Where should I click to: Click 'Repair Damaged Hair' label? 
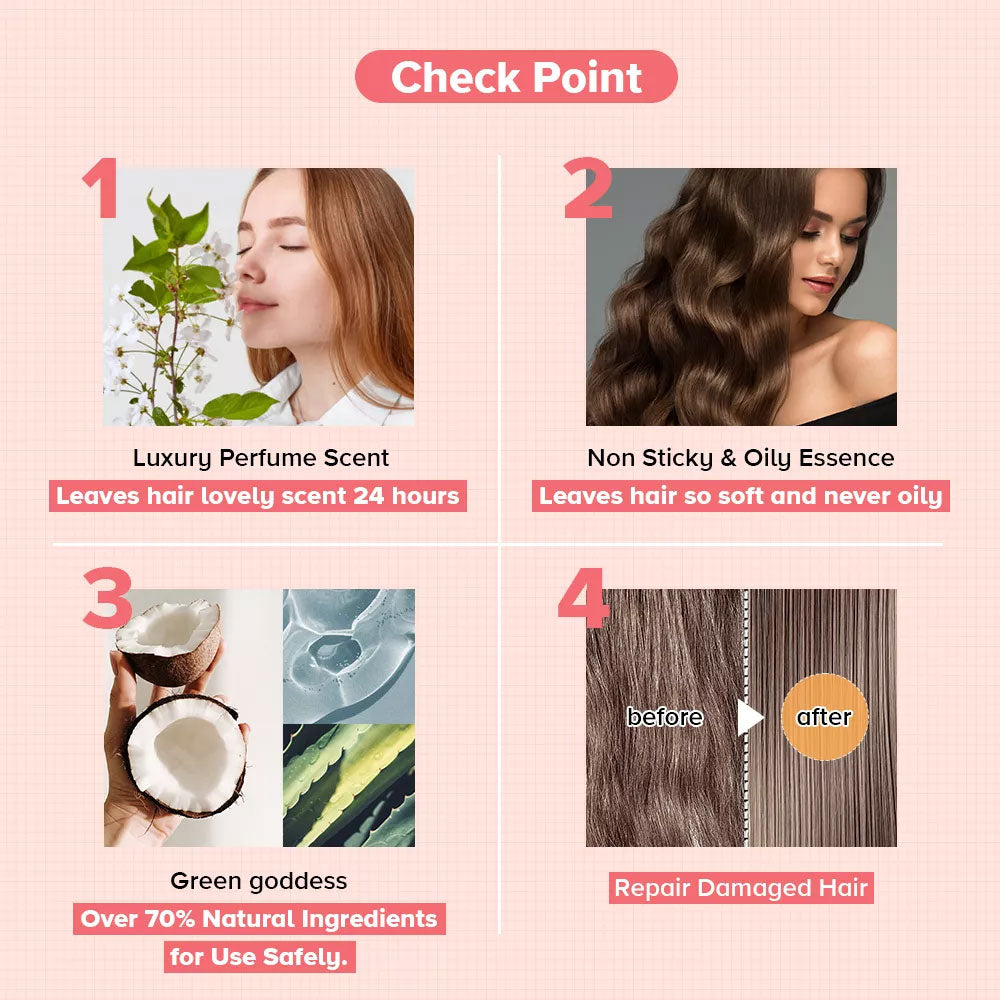(x=741, y=888)
